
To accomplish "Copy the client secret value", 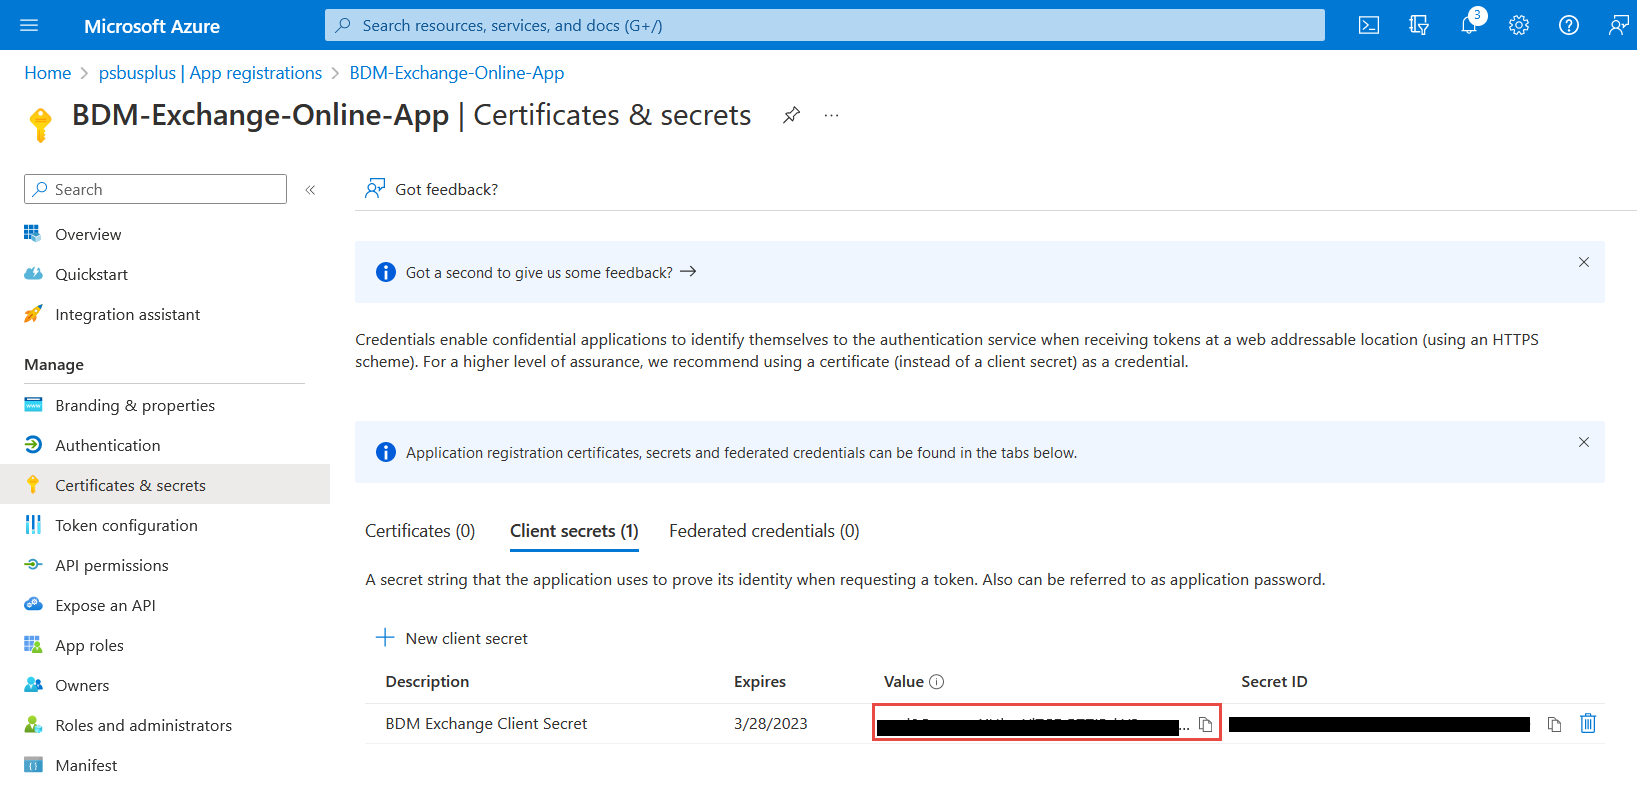I will [x=1205, y=725].
